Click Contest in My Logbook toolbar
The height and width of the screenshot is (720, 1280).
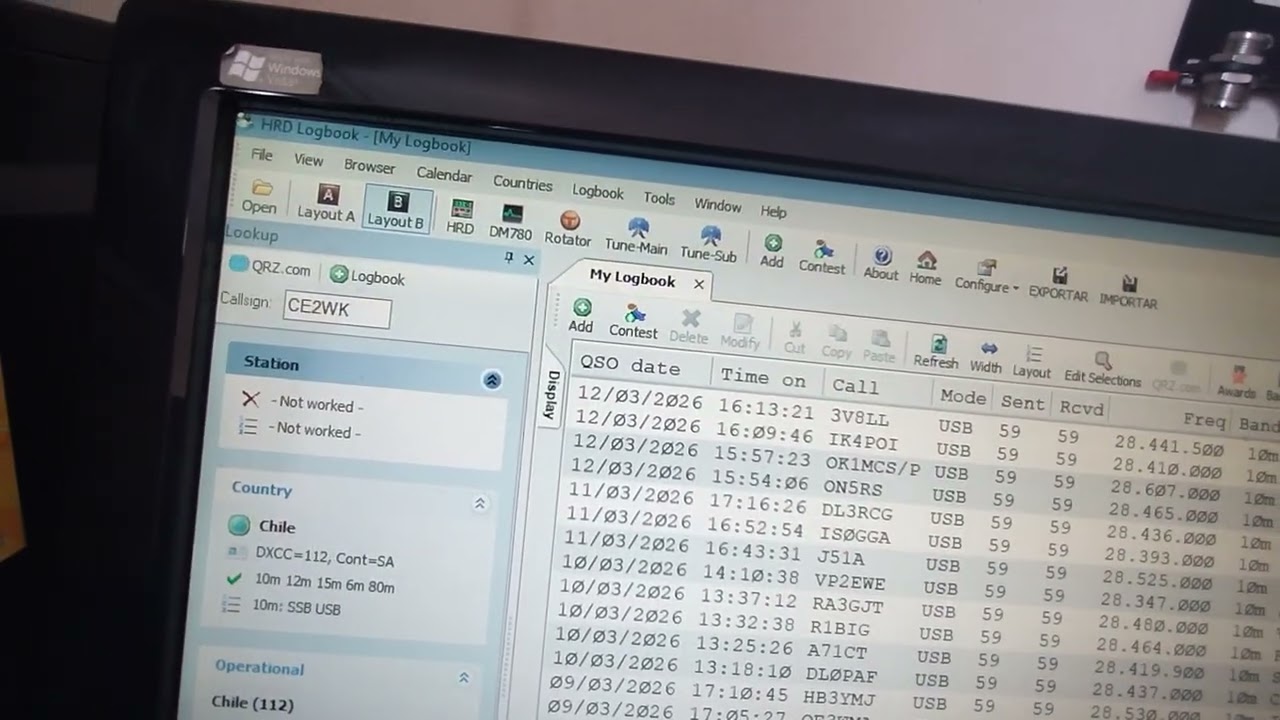633,322
